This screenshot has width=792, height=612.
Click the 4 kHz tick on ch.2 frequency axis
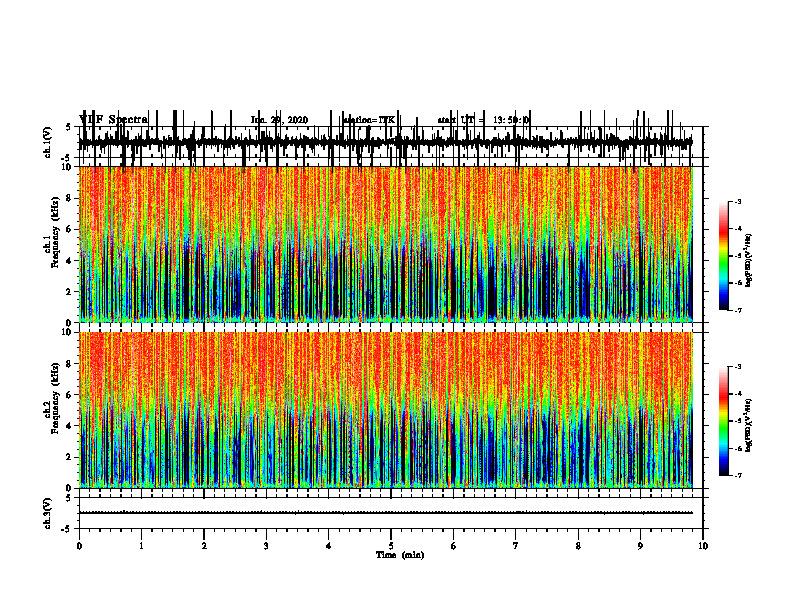click(70, 426)
